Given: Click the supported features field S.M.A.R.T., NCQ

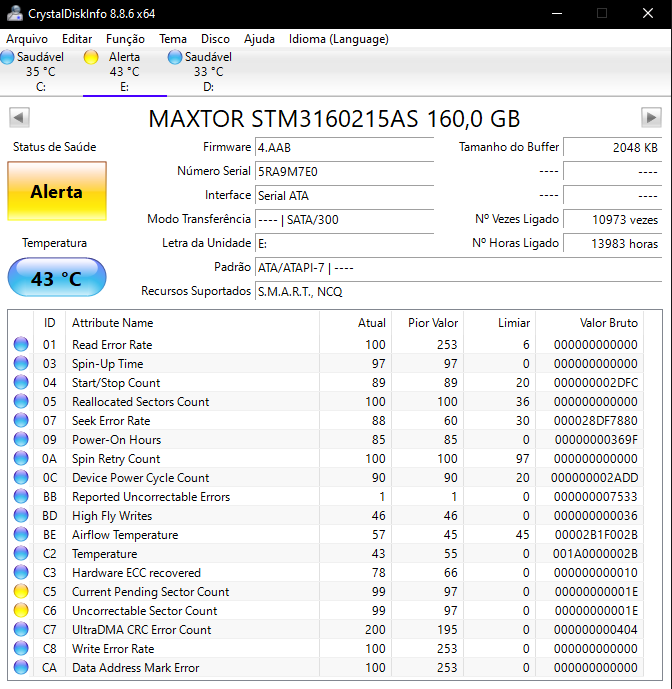Looking at the screenshot, I should click(x=458, y=291).
